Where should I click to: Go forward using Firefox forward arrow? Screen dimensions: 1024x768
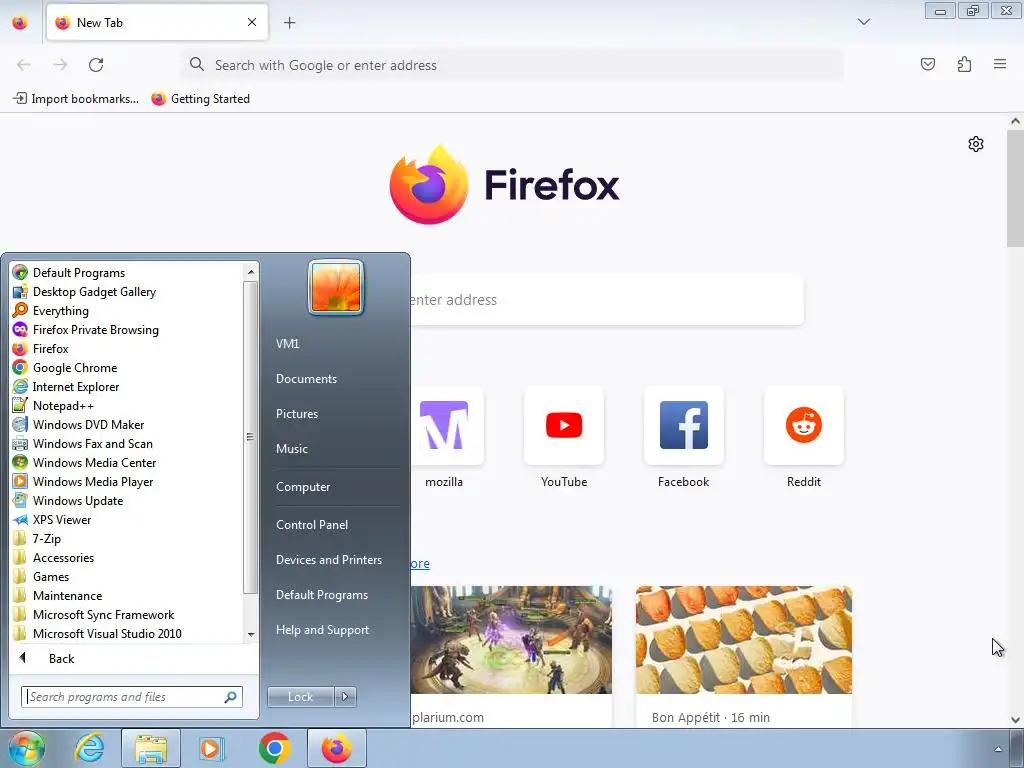coord(60,65)
